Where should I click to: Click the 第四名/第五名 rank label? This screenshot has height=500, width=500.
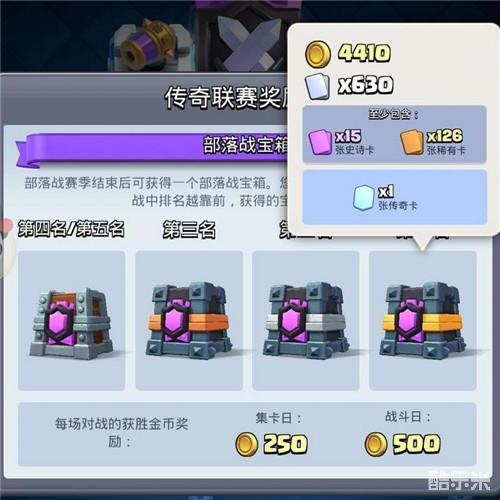(x=71, y=229)
